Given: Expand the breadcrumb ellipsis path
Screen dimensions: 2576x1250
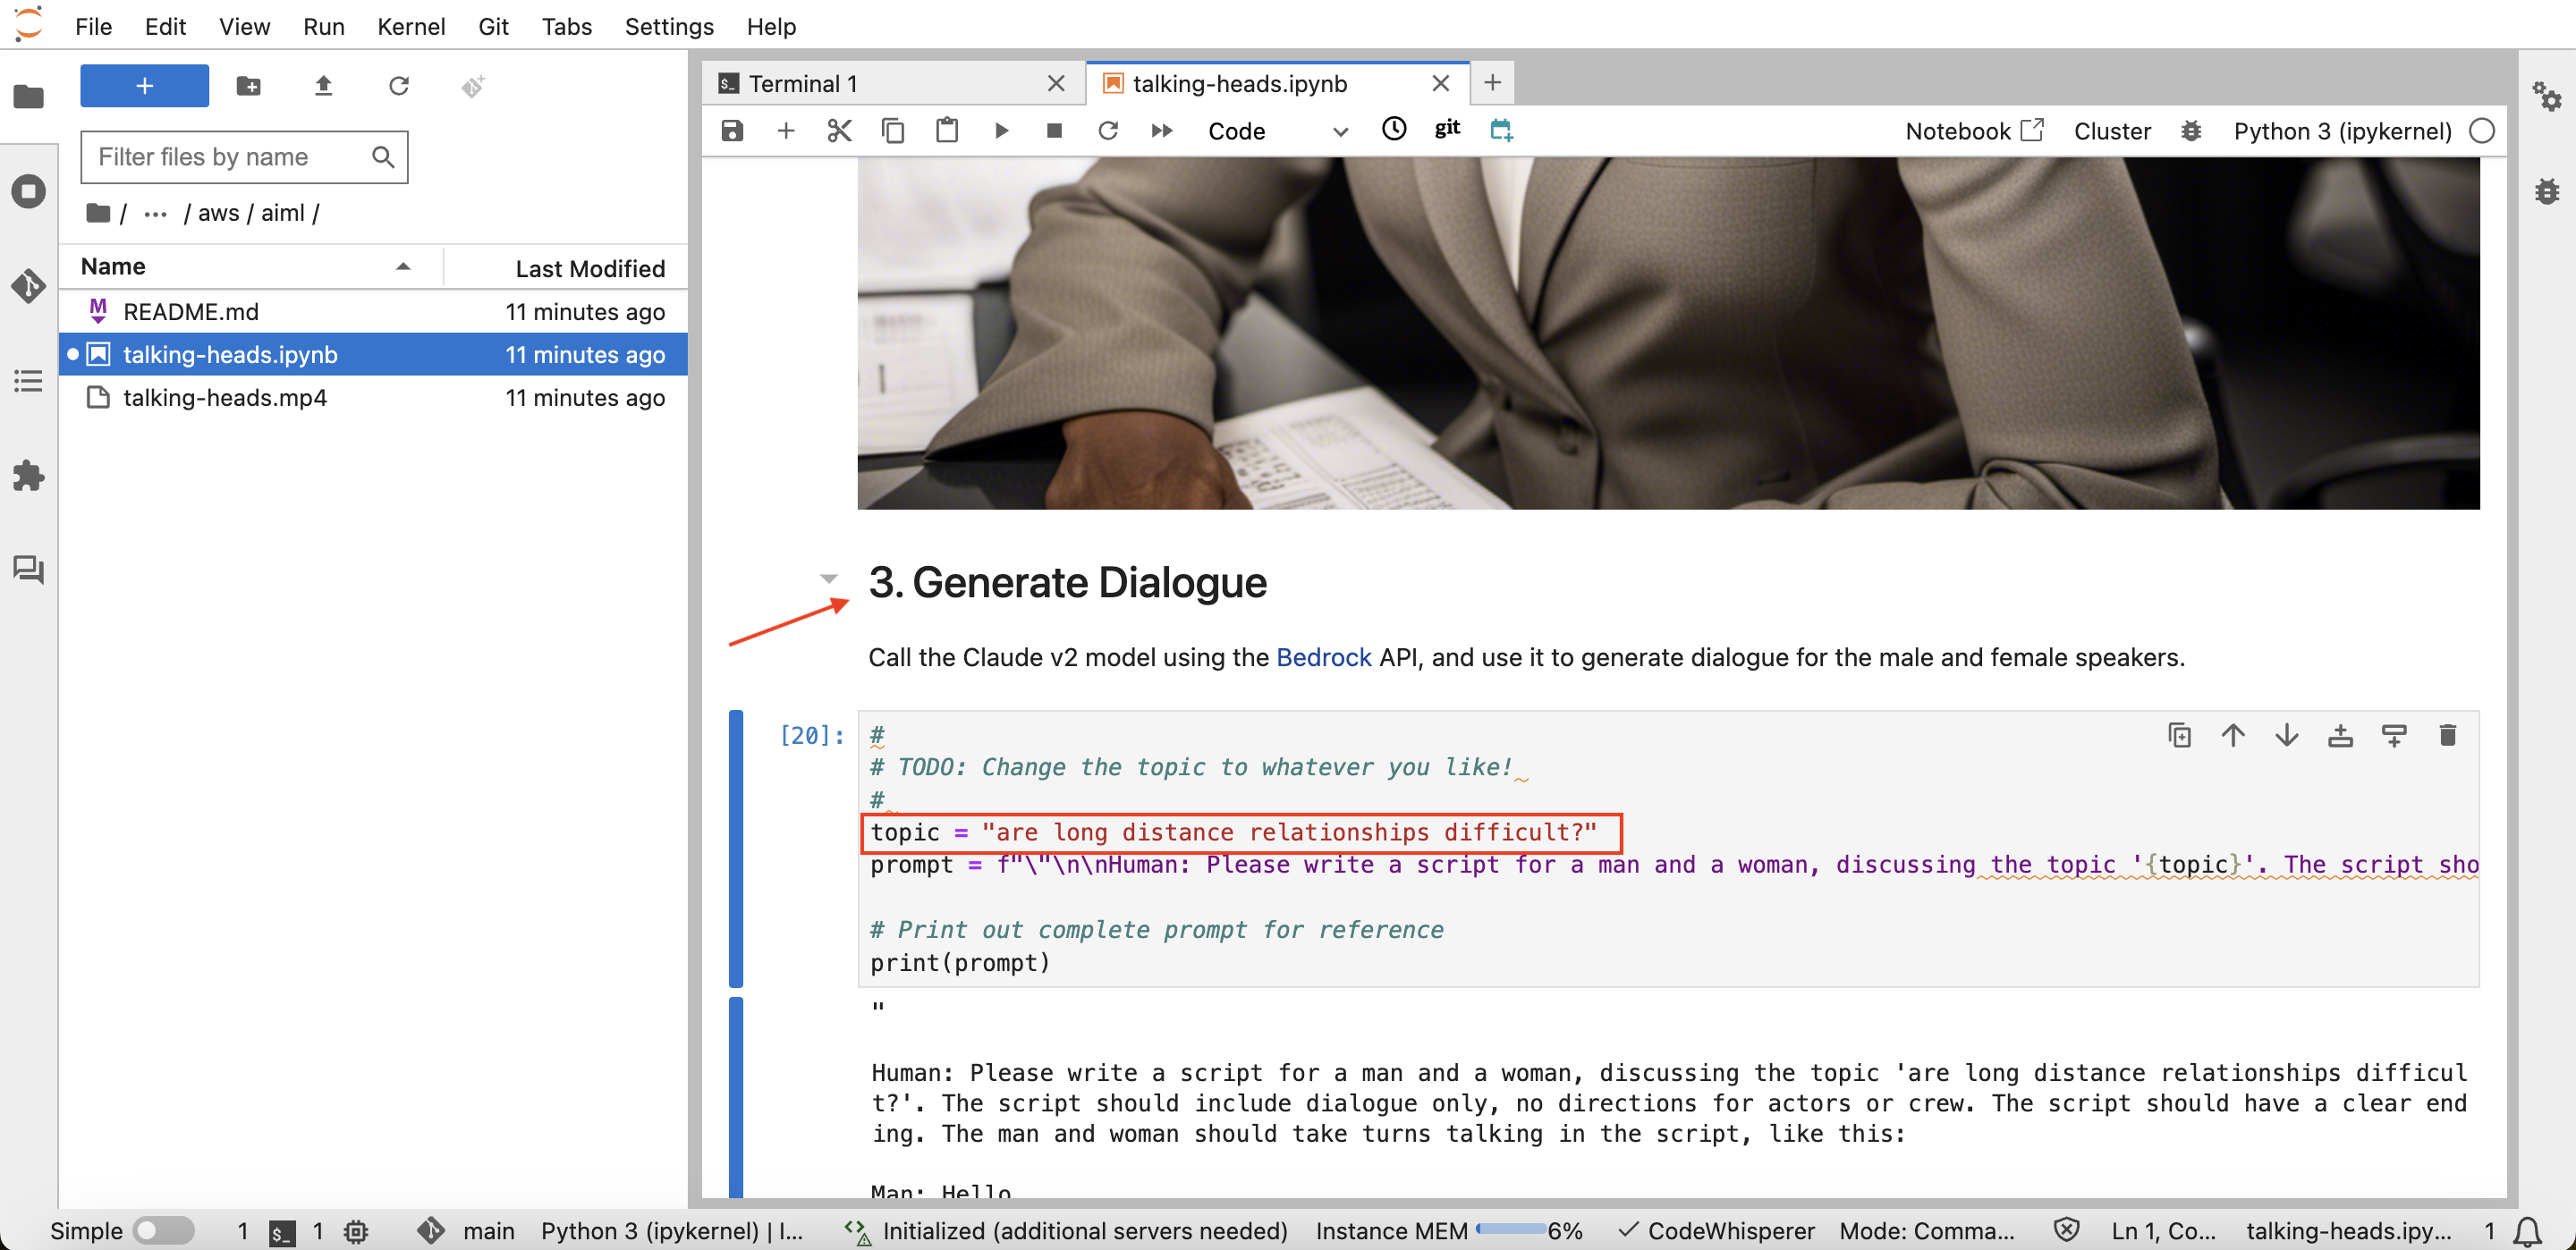Looking at the screenshot, I should (155, 214).
